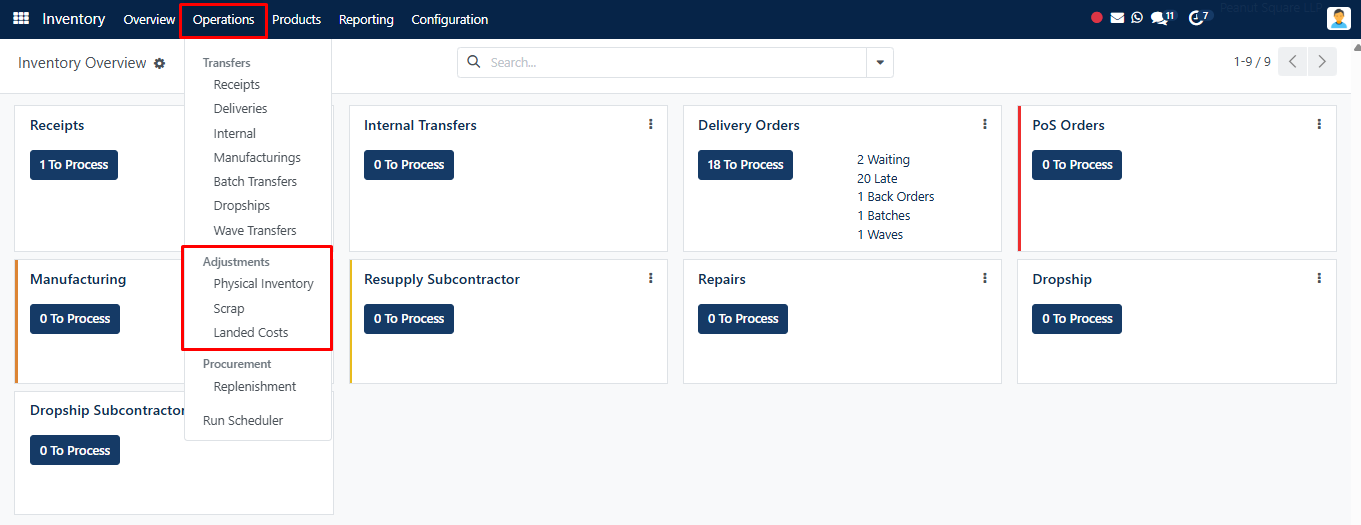Click the magnifier search icon
This screenshot has width=1361, height=525.
tap(474, 62)
